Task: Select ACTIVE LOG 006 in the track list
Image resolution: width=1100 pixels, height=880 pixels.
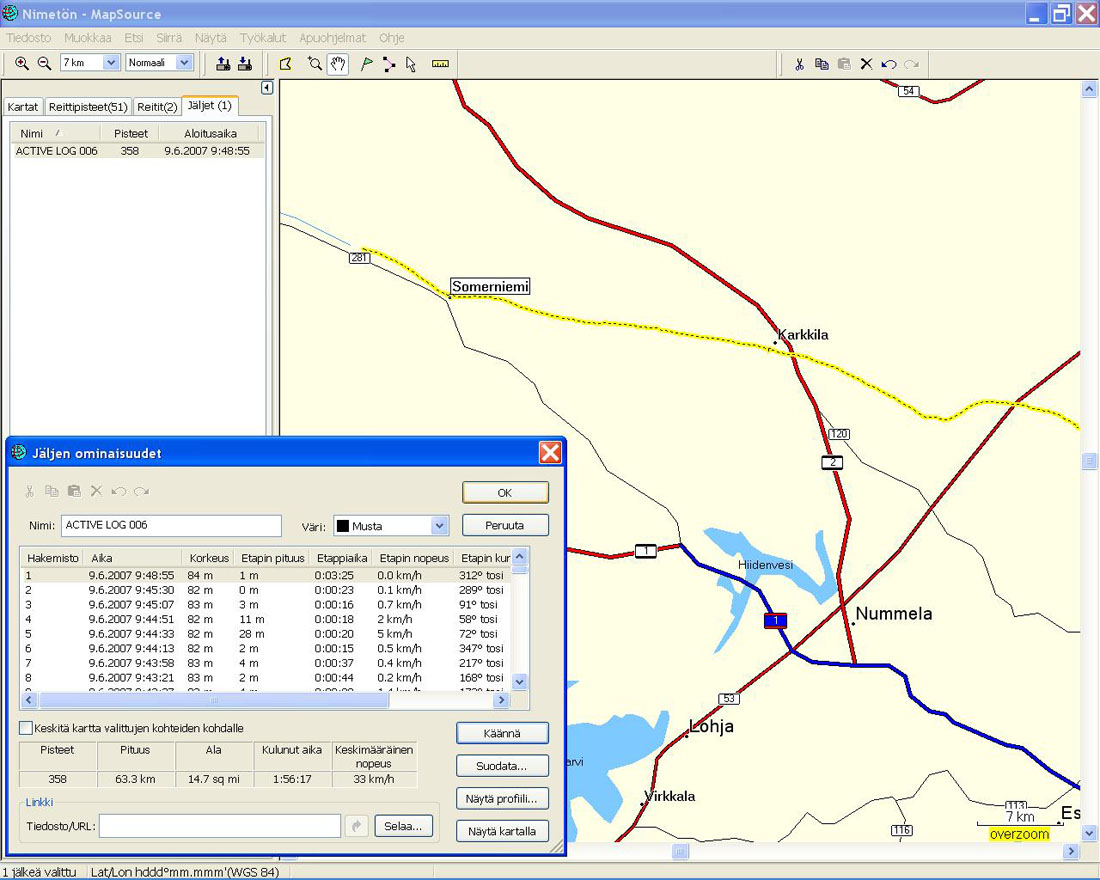Action: coord(137,151)
